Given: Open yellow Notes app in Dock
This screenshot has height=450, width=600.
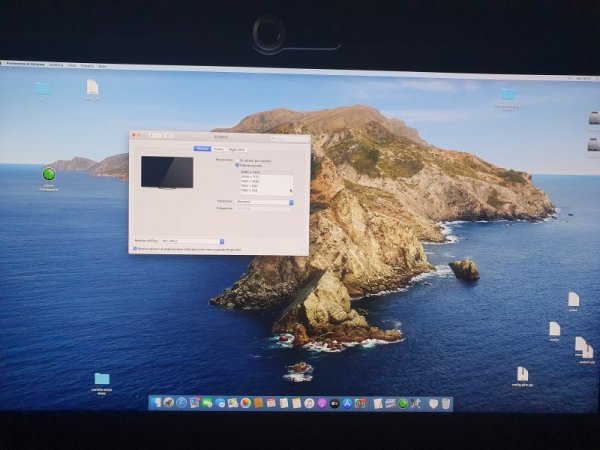Looking at the screenshot, I should tap(297, 403).
